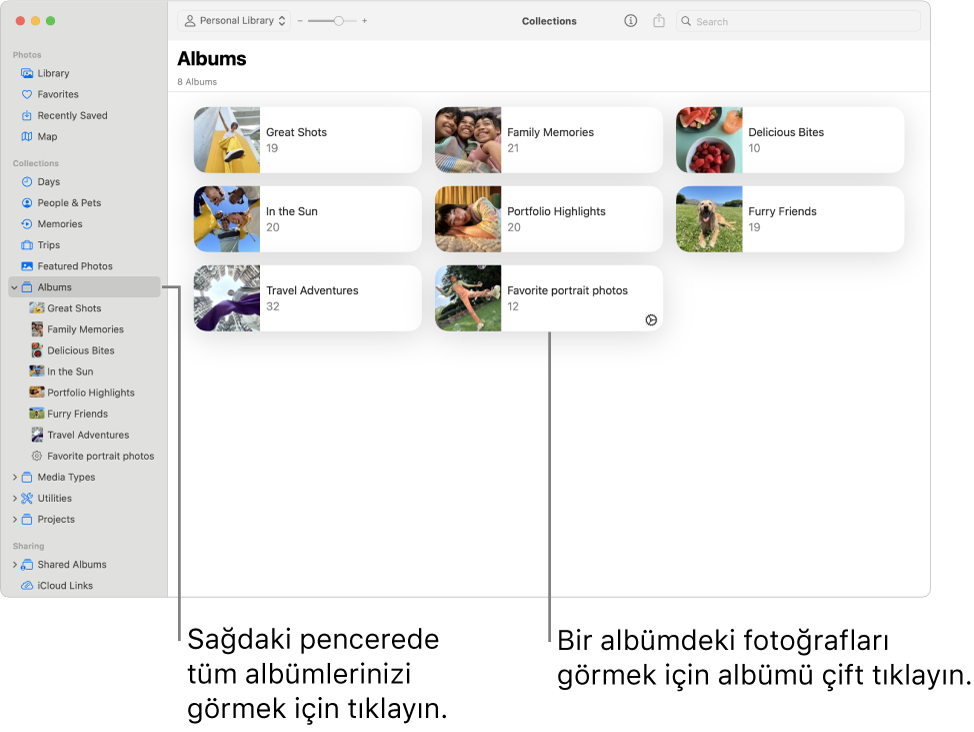974x732 pixels.
Task: Click the Family Memories card title
Action: coord(550,132)
